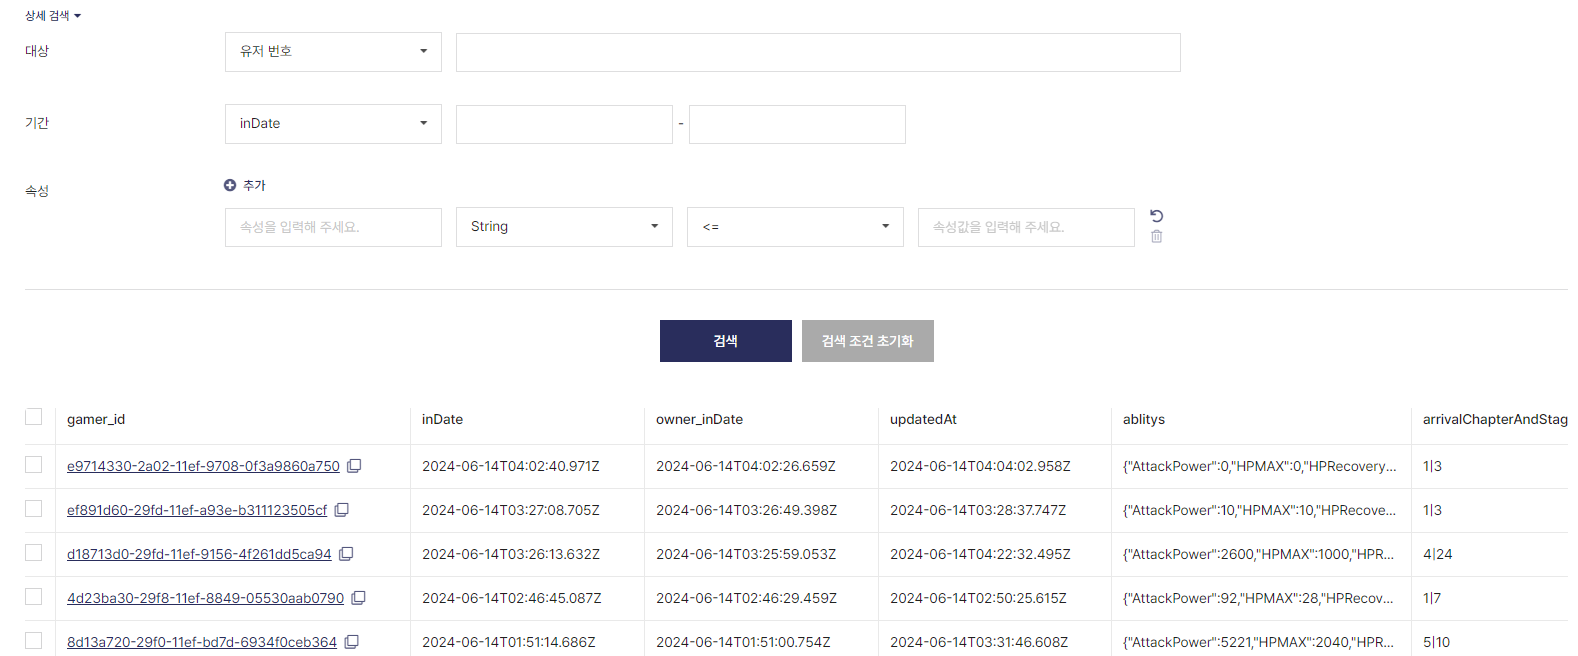Screen dimensions: 1578x656
Task: Delete the attribute condition row
Action: click(1157, 237)
